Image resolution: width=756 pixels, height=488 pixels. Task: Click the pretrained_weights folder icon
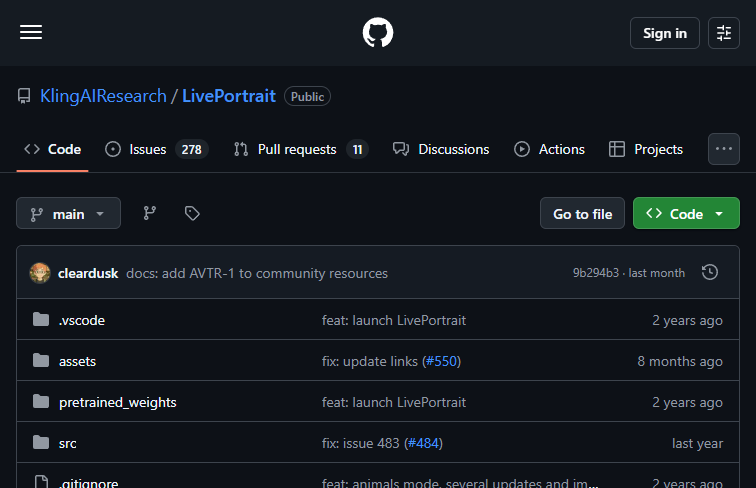click(41, 401)
